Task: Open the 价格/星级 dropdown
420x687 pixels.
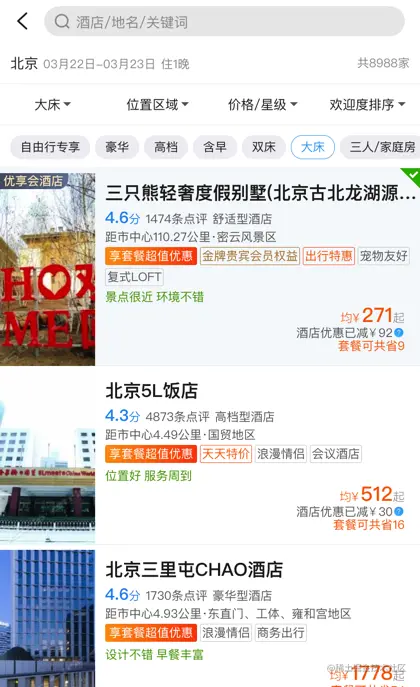Action: [x=262, y=104]
